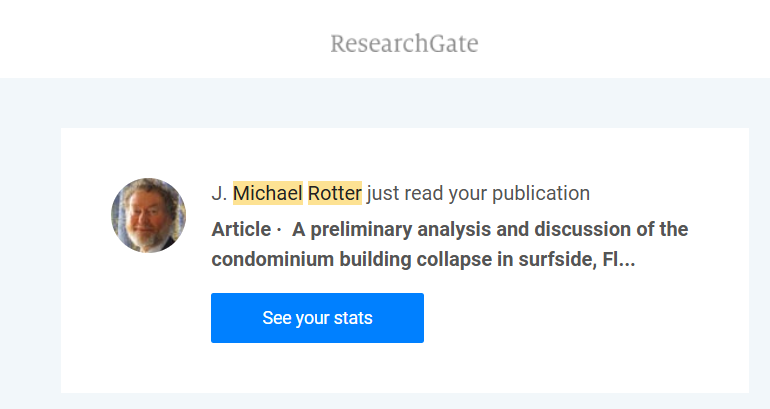Click the bold "Article" type label
This screenshot has width=770, height=409.
pos(241,229)
